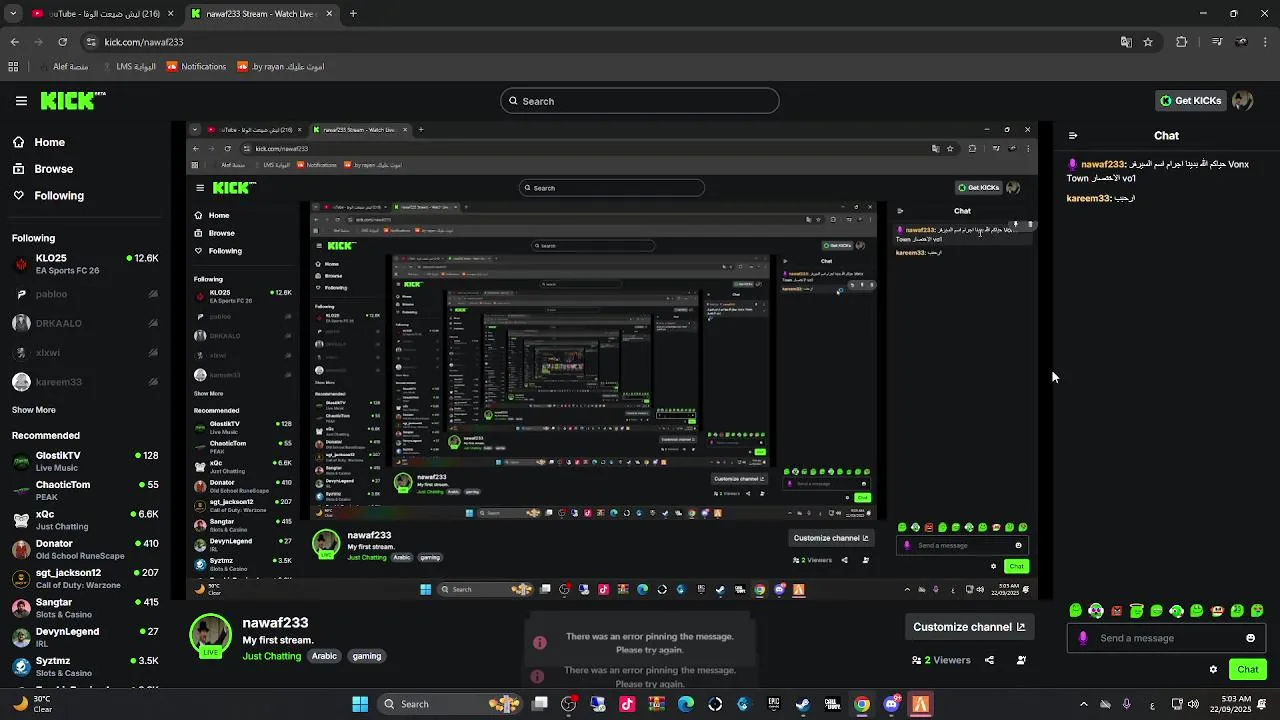Go back in Chrome browser
Viewport: 1280px width, 720px height.
tap(14, 42)
